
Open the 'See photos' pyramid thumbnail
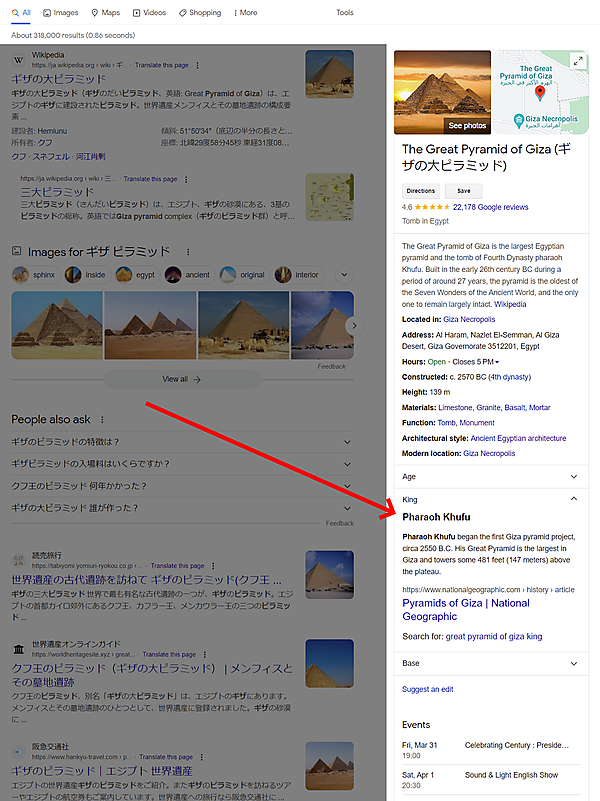click(442, 92)
